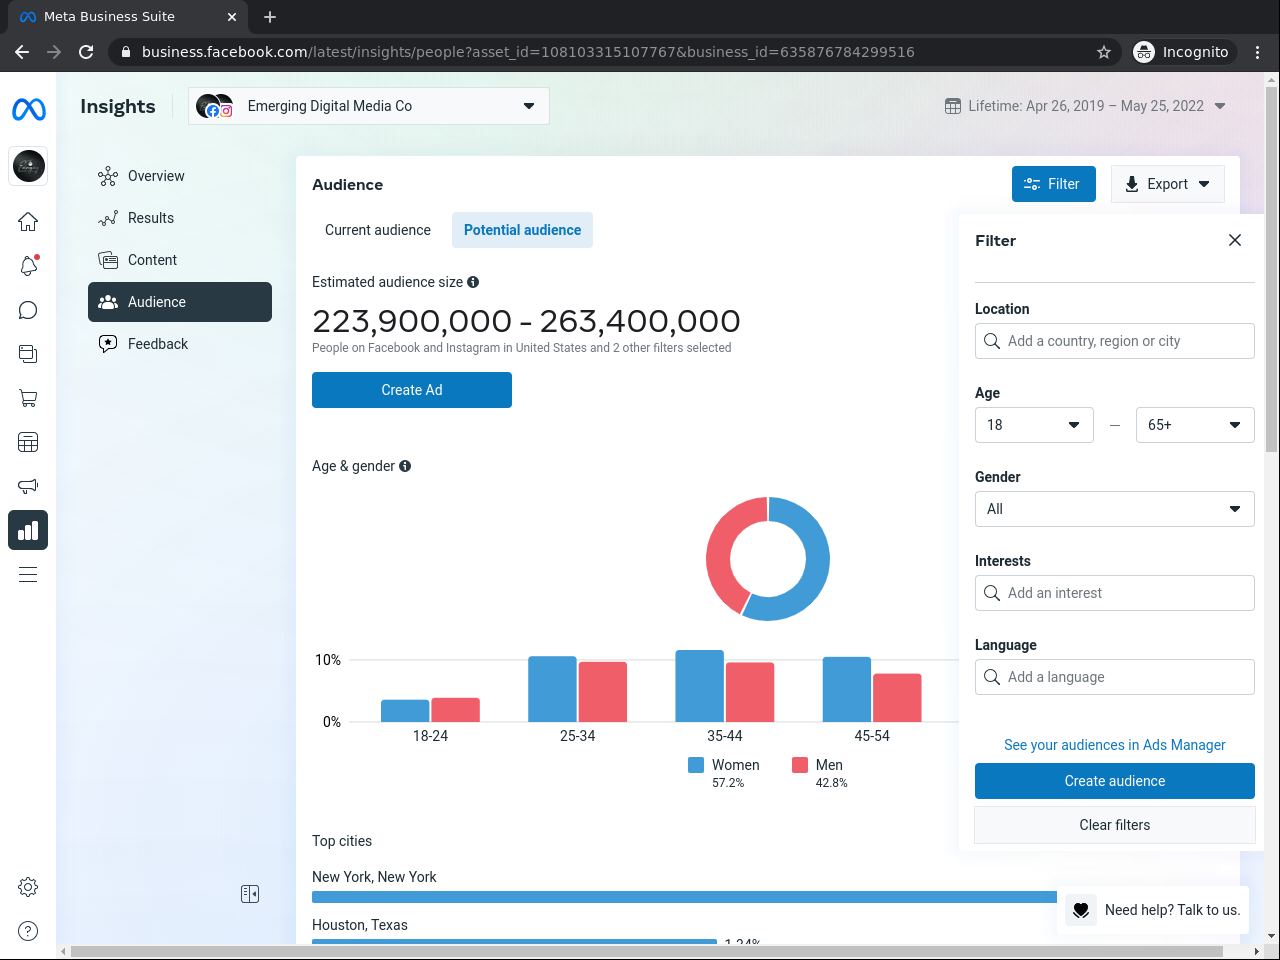The height and width of the screenshot is (960, 1280).
Task: Click the New York progress bar
Action: click(x=685, y=897)
